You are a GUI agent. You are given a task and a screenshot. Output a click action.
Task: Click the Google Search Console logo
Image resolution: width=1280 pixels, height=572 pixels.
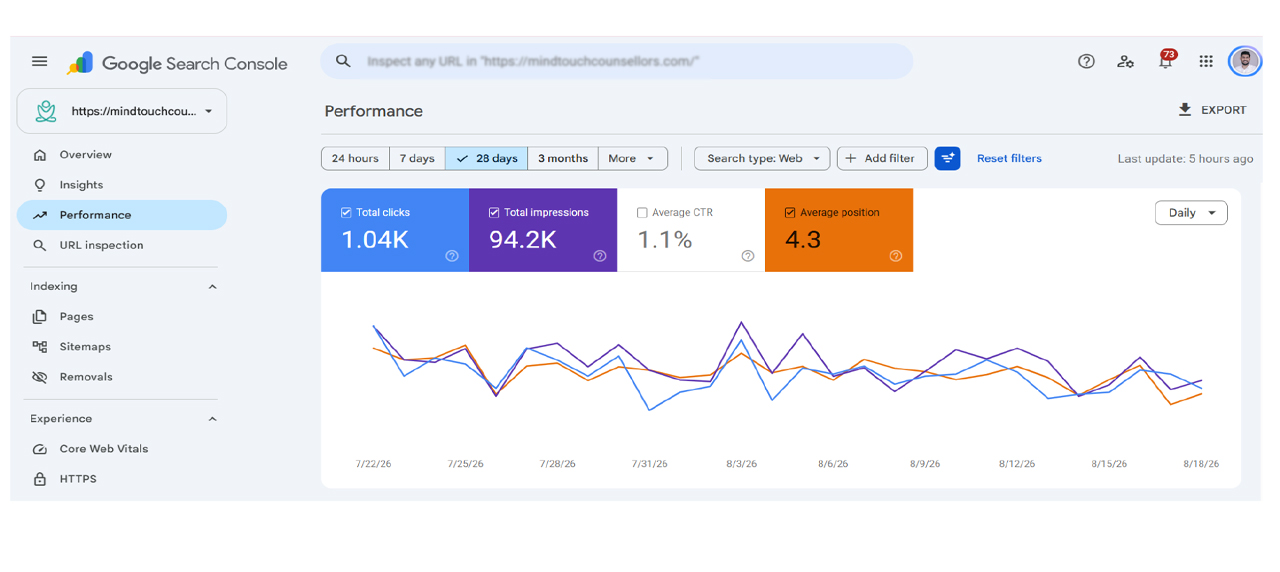tap(177, 63)
